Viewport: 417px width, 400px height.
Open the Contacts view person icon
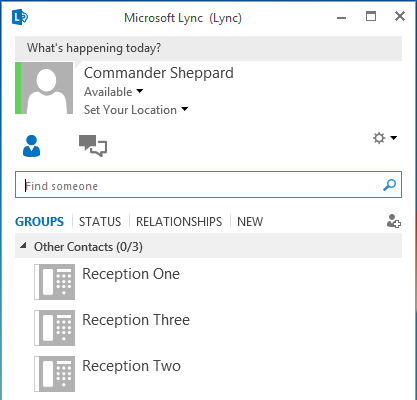[x=31, y=146]
